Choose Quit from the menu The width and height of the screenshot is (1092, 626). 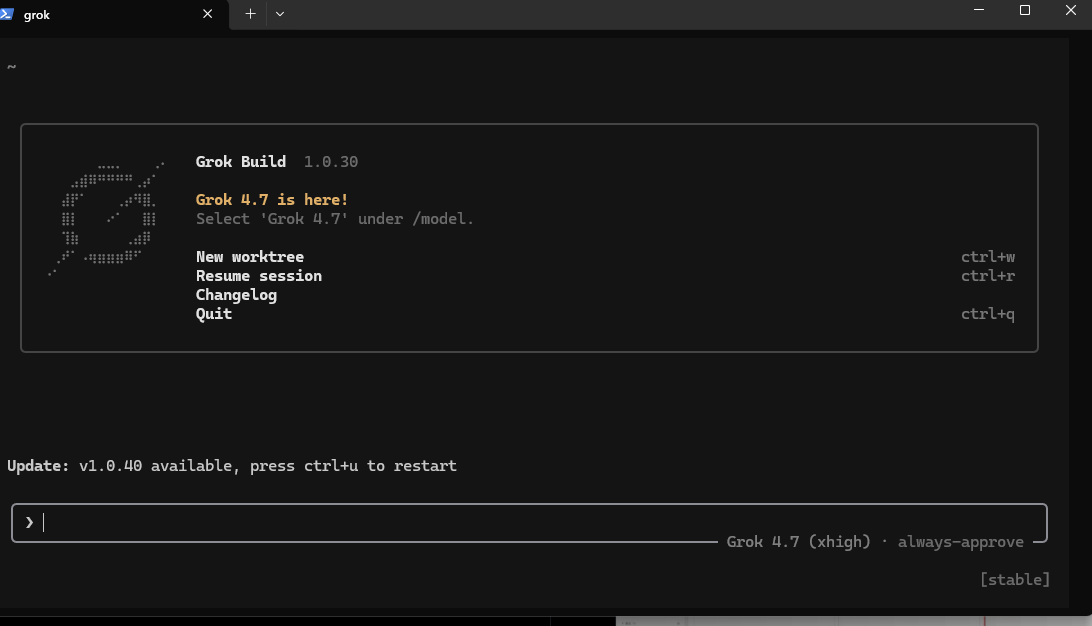pyautogui.click(x=214, y=314)
